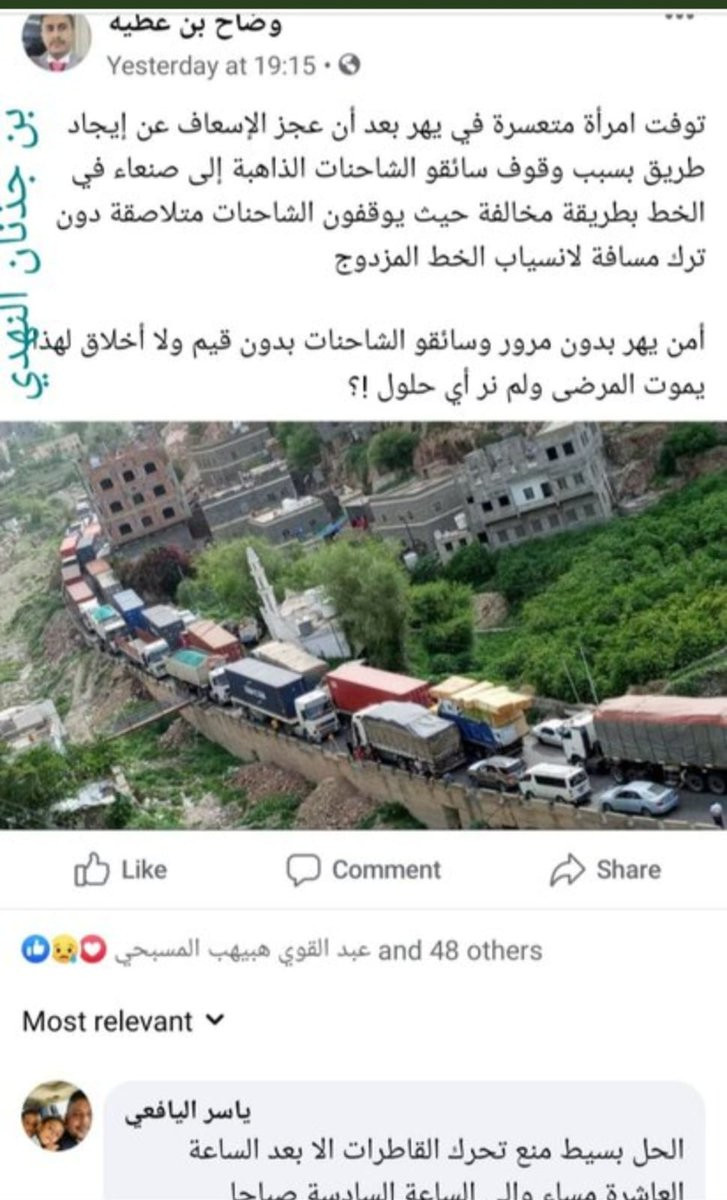Tap the globe public privacy icon
This screenshot has height=1200, width=727.
tap(350, 66)
